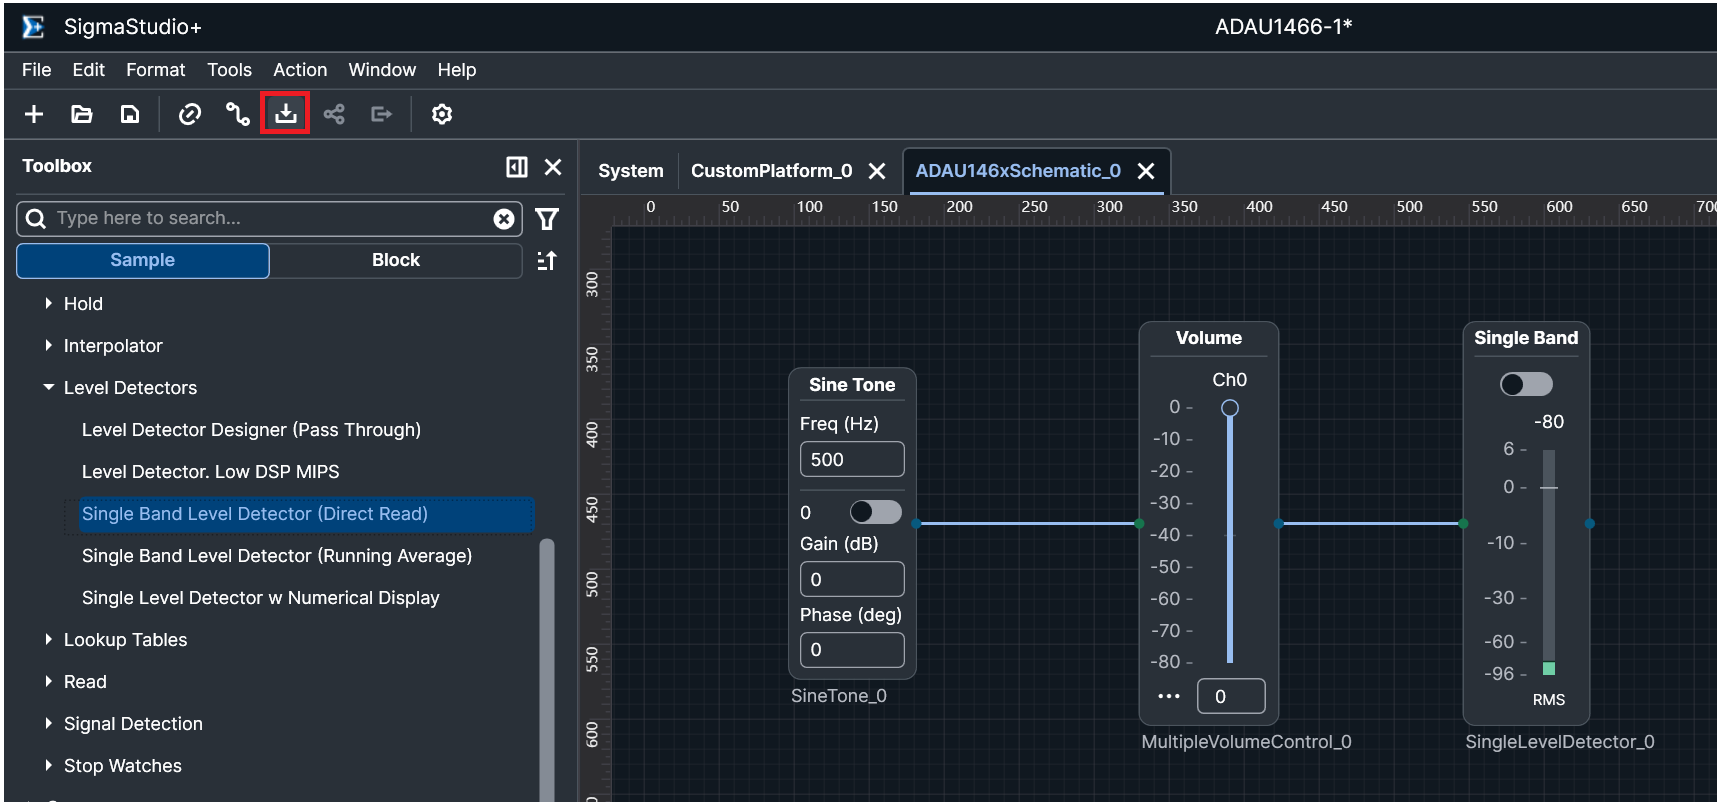Toggle the Single Band detector switch
The width and height of the screenshot is (1725, 808).
click(1527, 384)
